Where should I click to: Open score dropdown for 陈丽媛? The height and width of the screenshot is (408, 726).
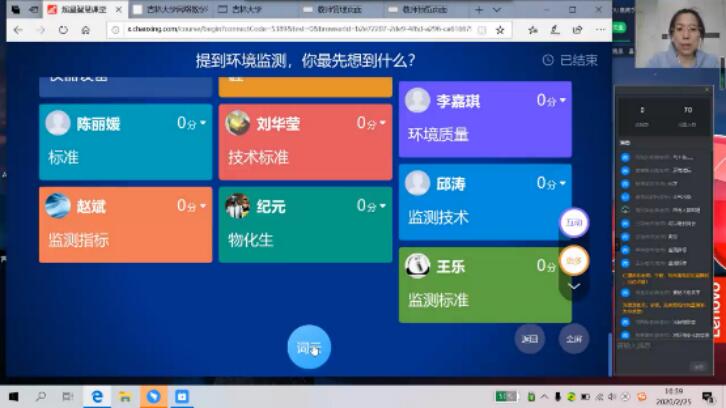(x=203, y=123)
